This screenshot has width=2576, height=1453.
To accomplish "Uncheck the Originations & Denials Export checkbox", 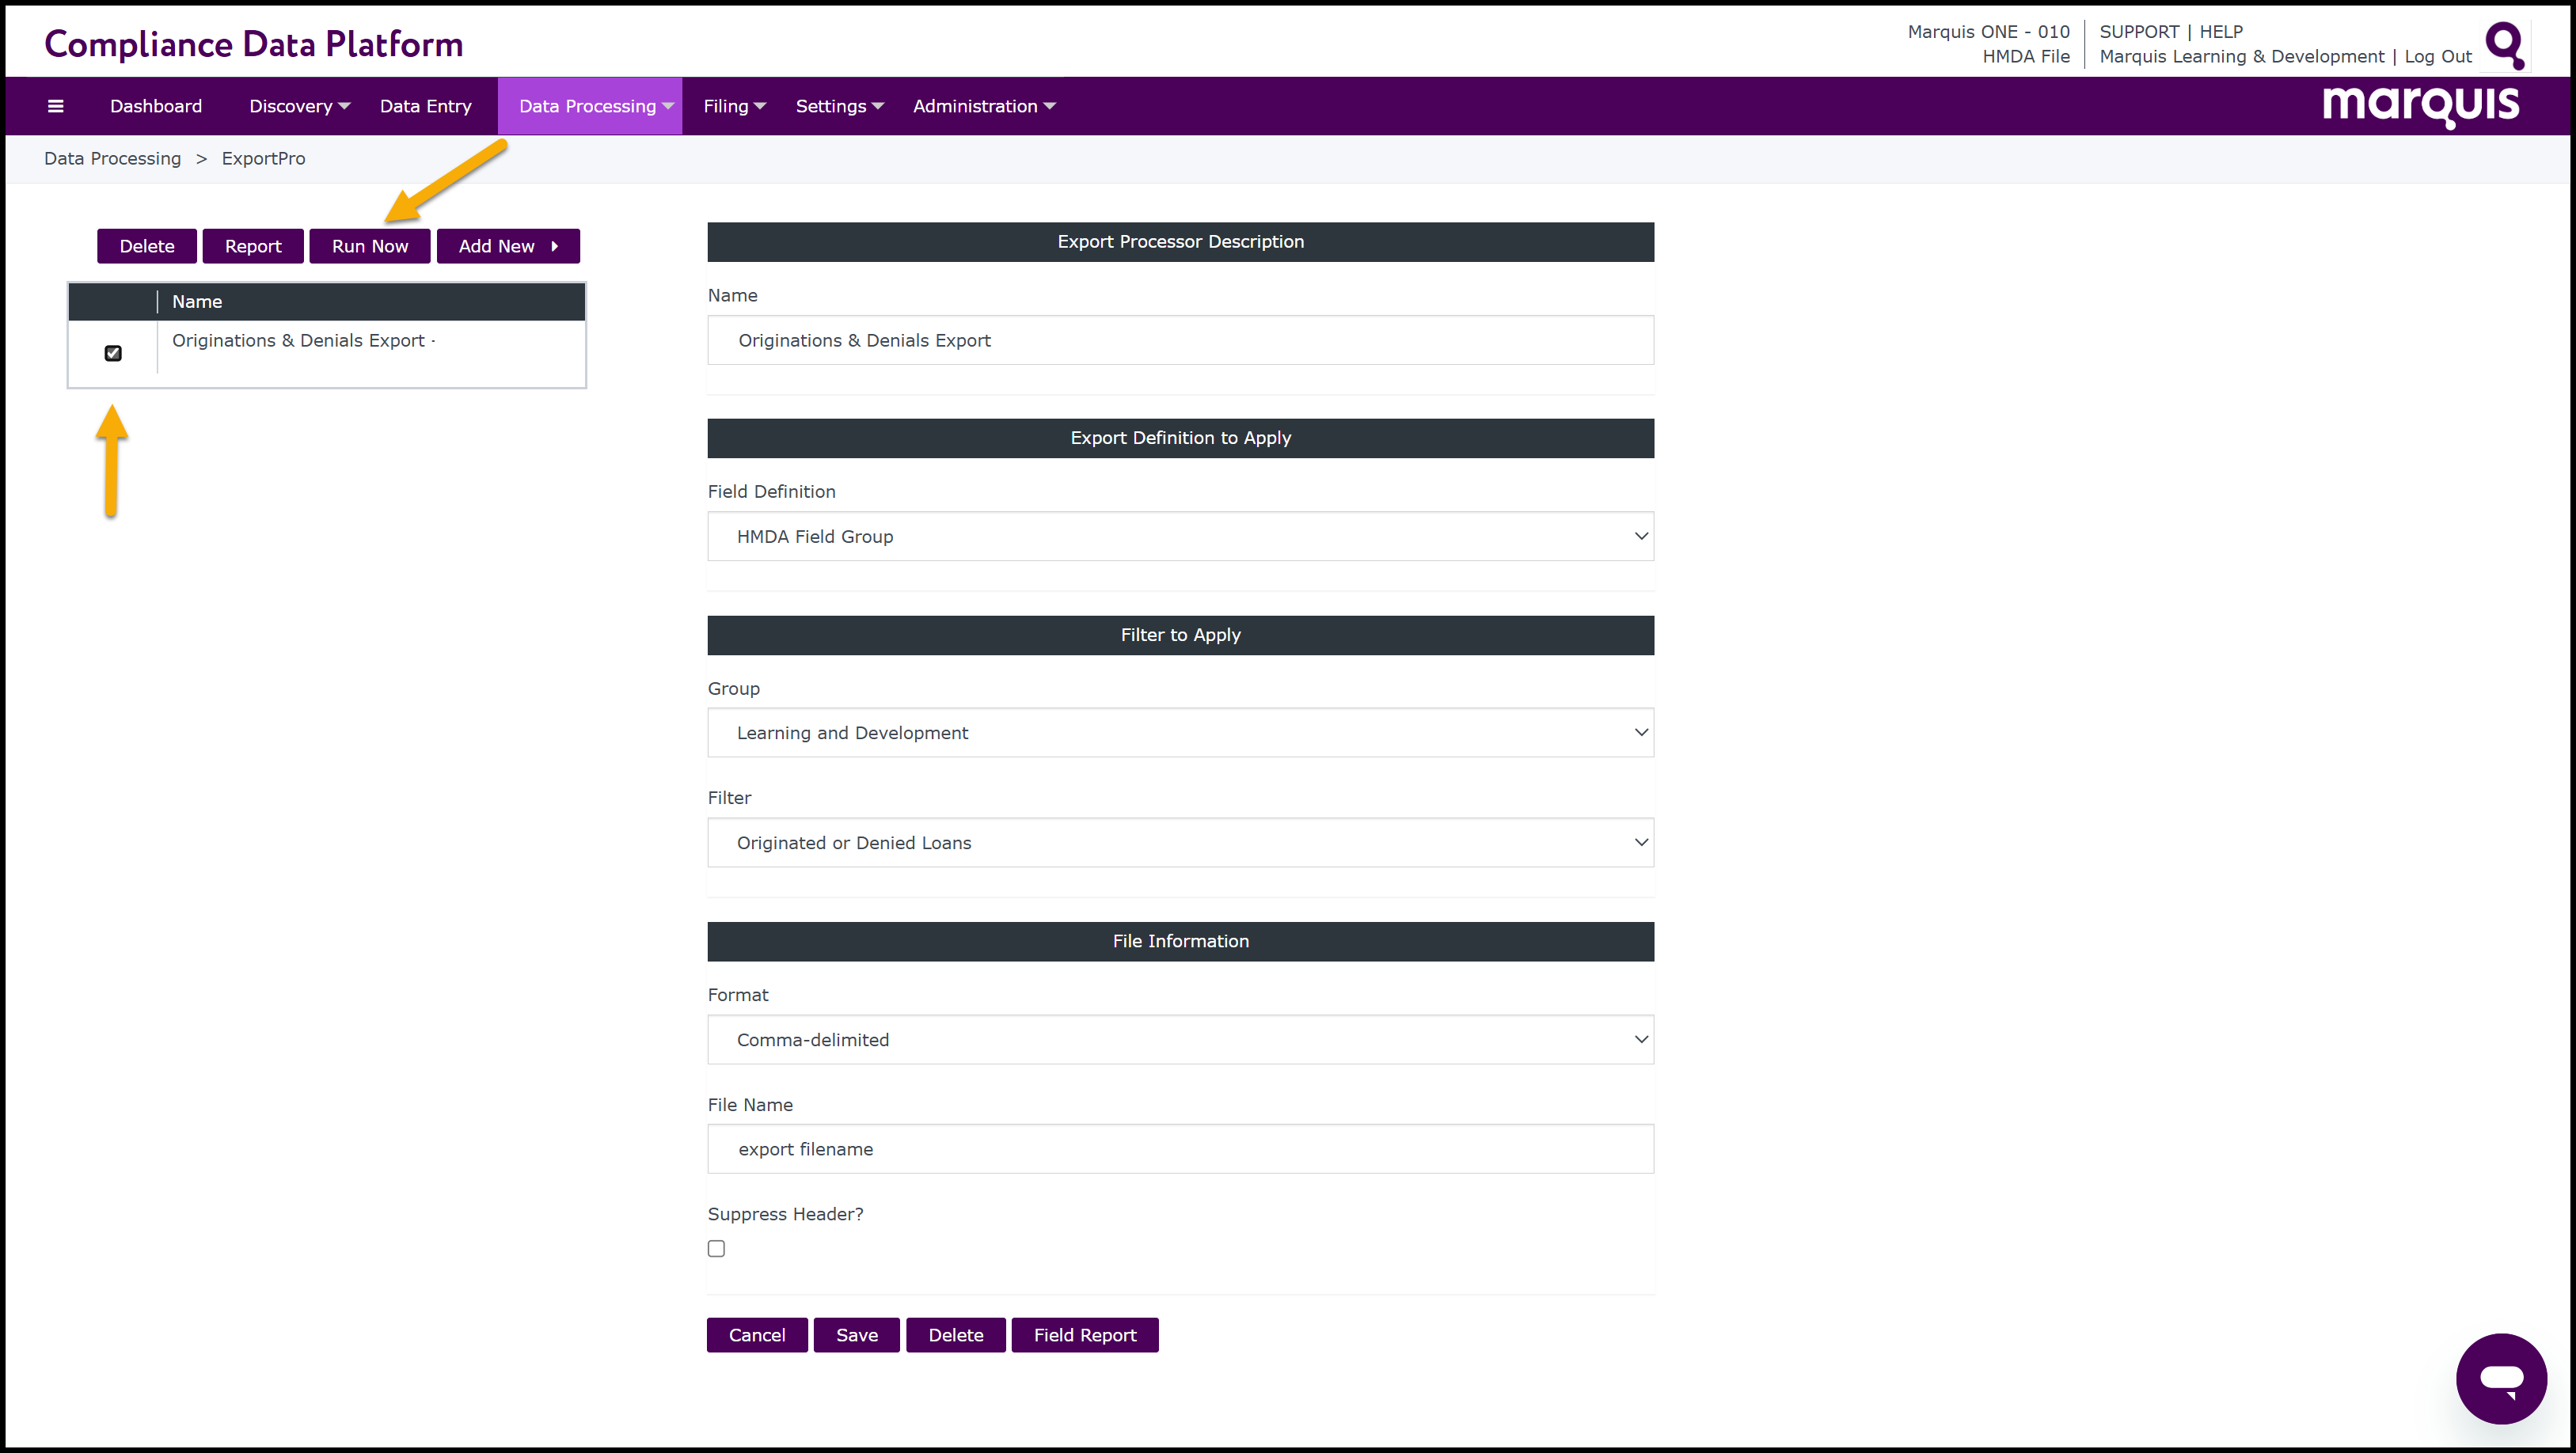I will click(113, 353).
